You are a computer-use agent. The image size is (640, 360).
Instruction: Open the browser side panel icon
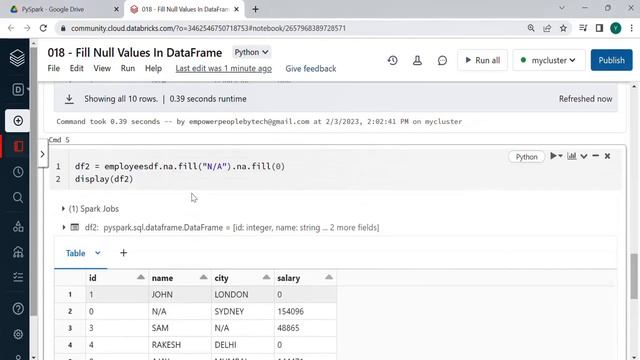tap(599, 28)
